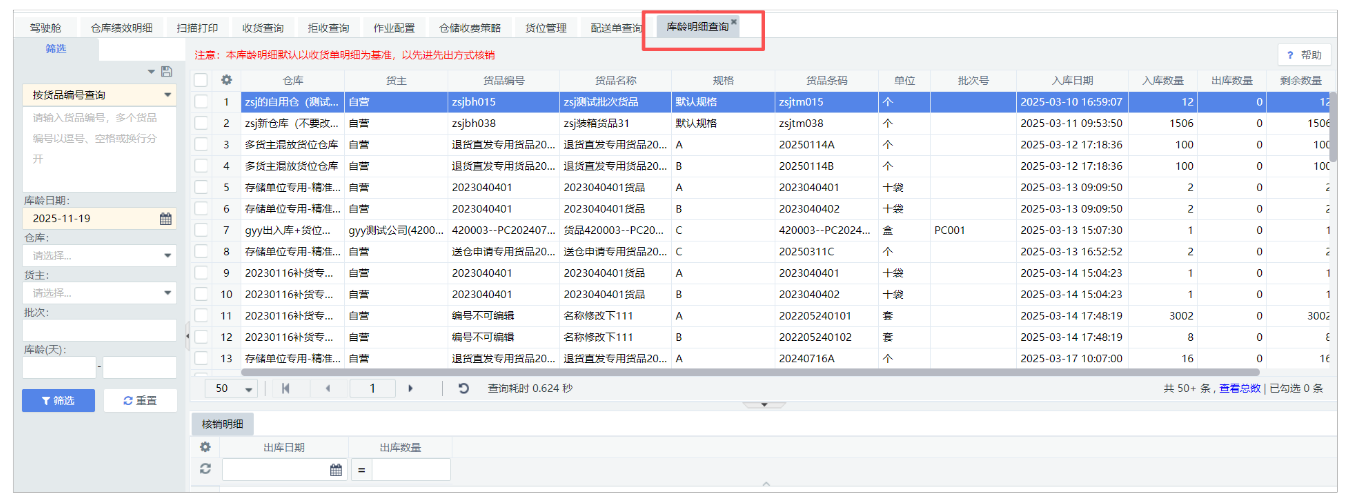Click the 查看总数 link

pos(1239,388)
